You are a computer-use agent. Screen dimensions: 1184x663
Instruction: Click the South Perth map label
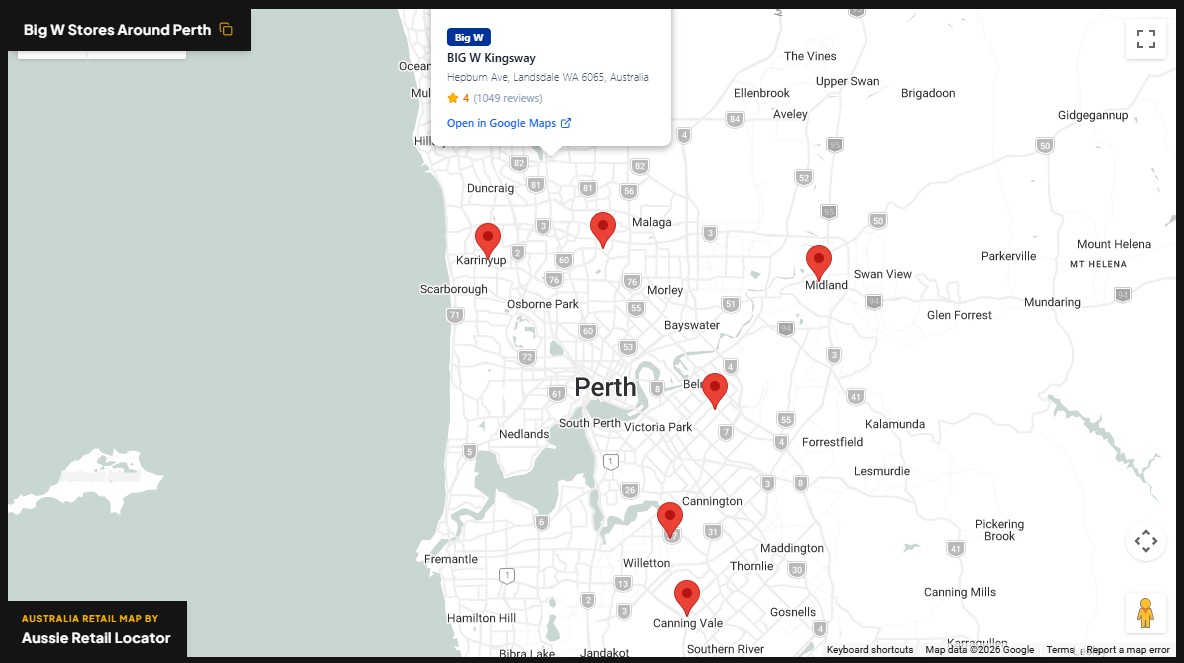[x=590, y=423]
